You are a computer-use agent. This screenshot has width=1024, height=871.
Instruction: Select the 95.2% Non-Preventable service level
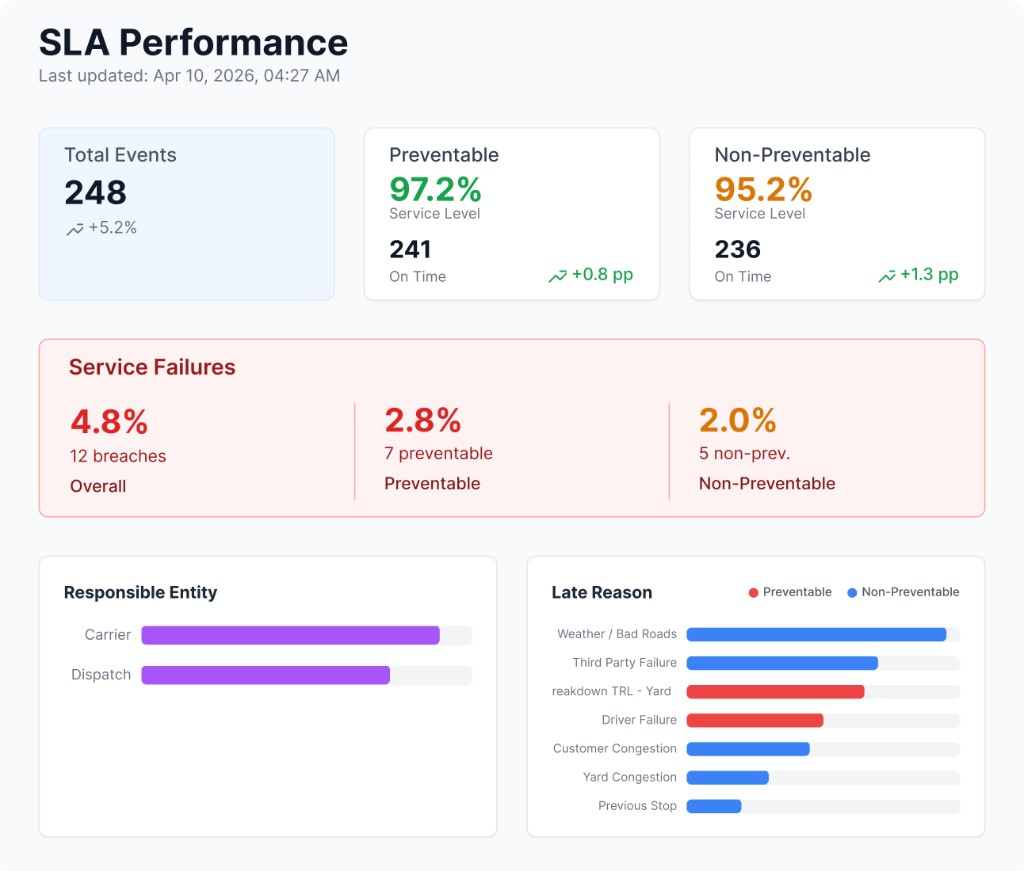[763, 189]
